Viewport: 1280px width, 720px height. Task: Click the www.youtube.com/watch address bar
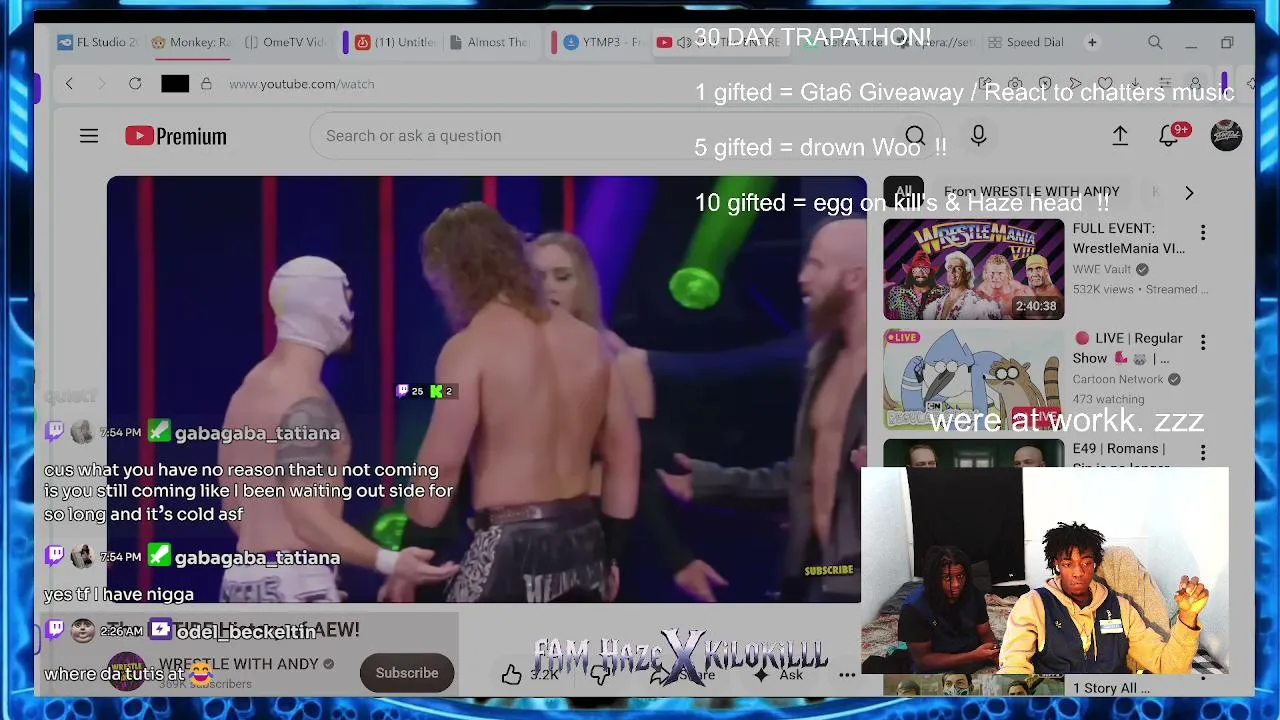[301, 84]
